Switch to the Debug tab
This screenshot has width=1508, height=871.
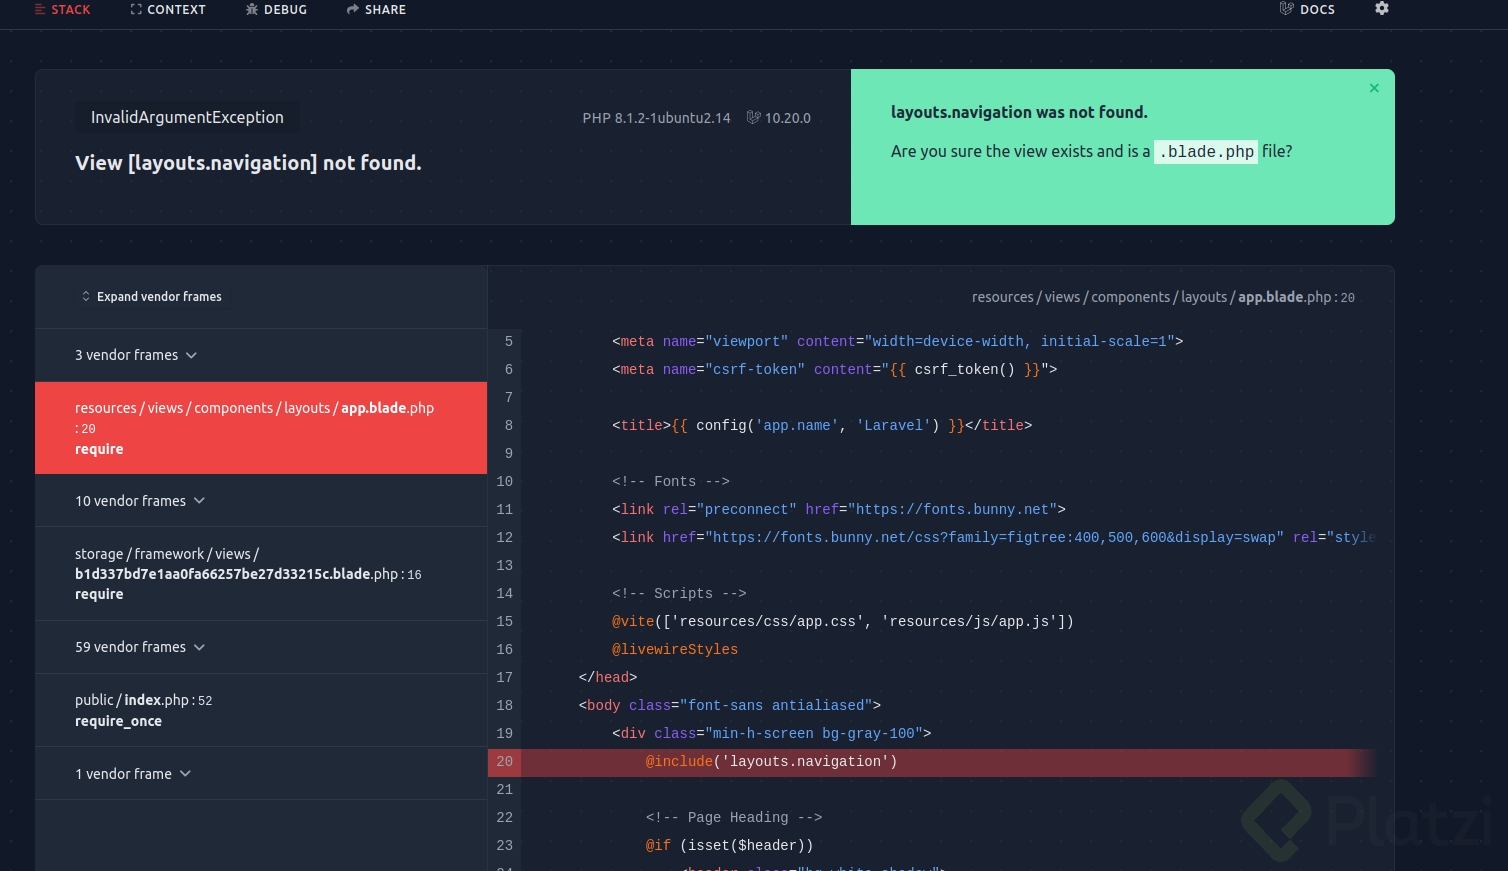tap(285, 10)
